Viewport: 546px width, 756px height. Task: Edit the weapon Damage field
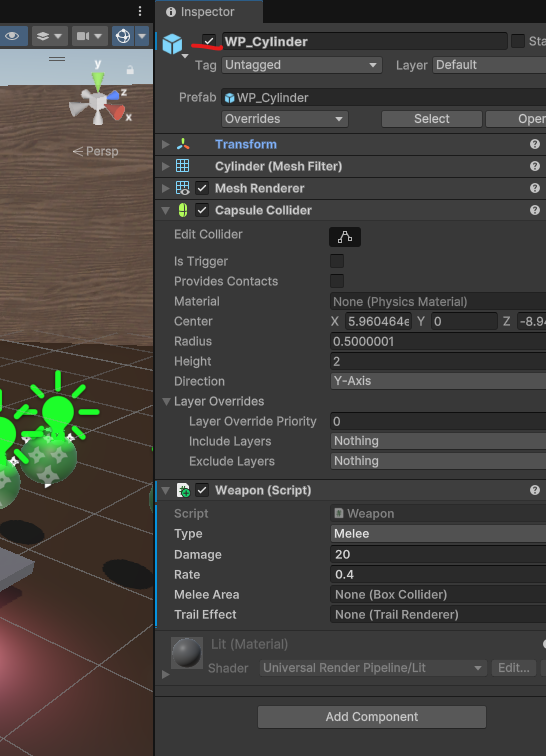438,554
